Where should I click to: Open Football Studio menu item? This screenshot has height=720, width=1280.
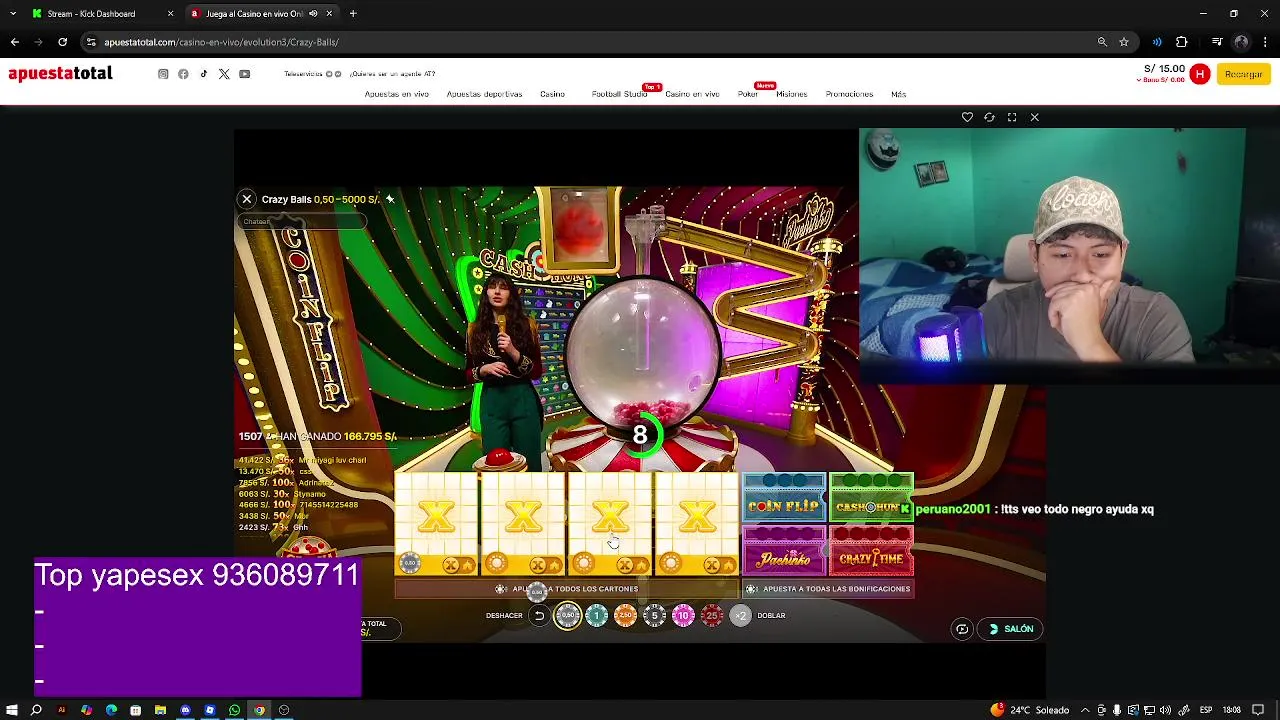619,94
